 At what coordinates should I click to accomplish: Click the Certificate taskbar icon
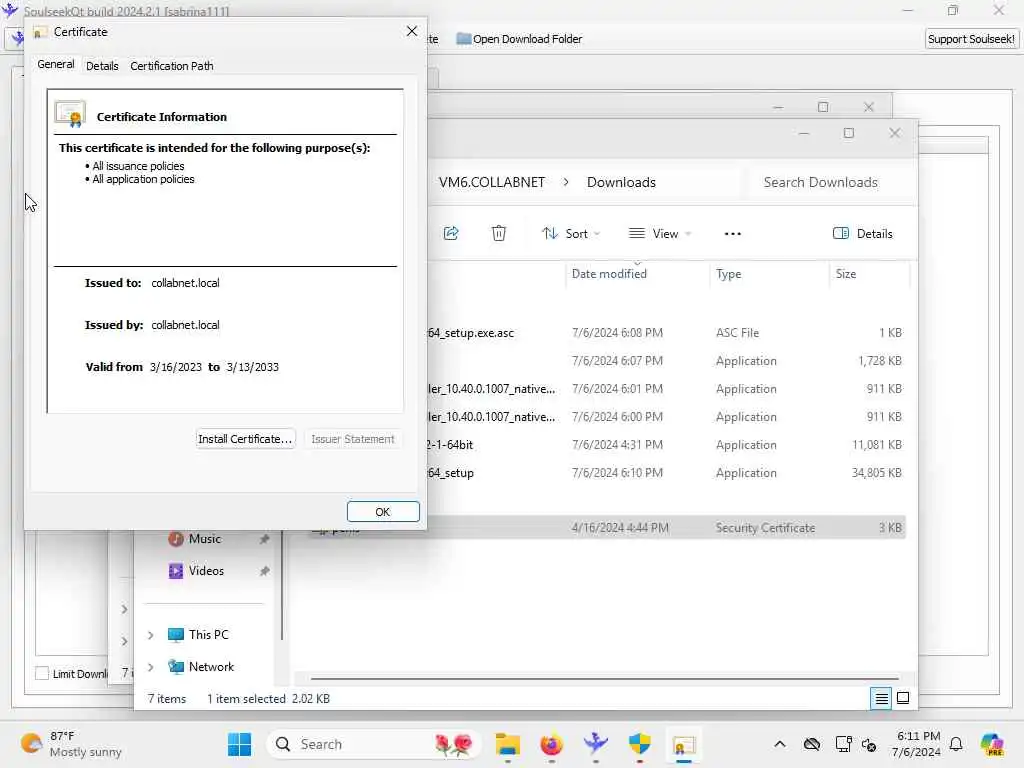pyautogui.click(x=684, y=744)
